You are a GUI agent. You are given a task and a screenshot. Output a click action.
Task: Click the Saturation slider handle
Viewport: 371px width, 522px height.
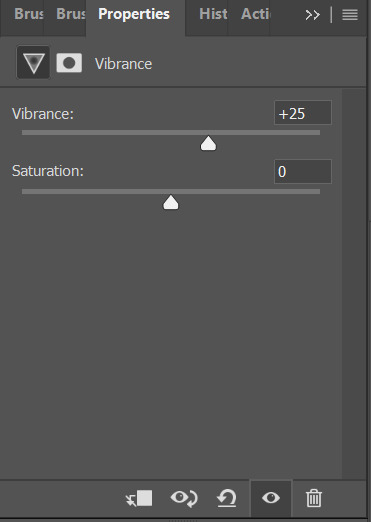(x=171, y=202)
